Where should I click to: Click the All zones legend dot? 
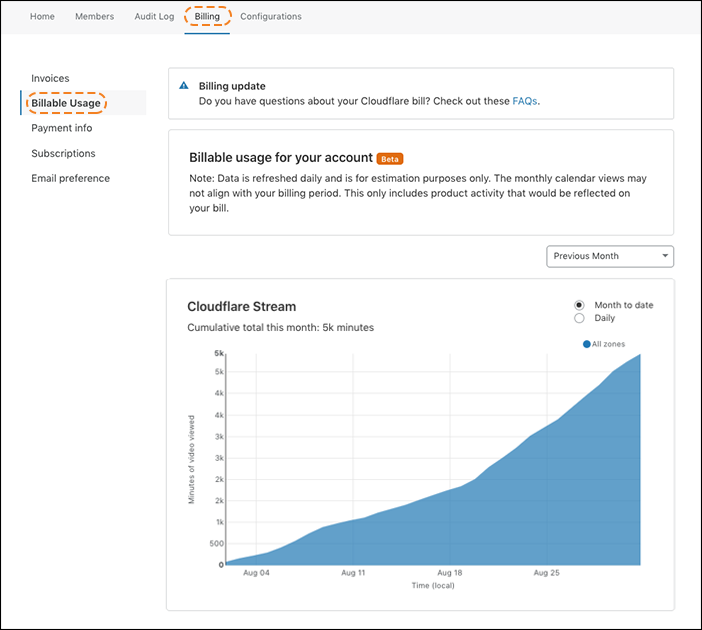[587, 344]
